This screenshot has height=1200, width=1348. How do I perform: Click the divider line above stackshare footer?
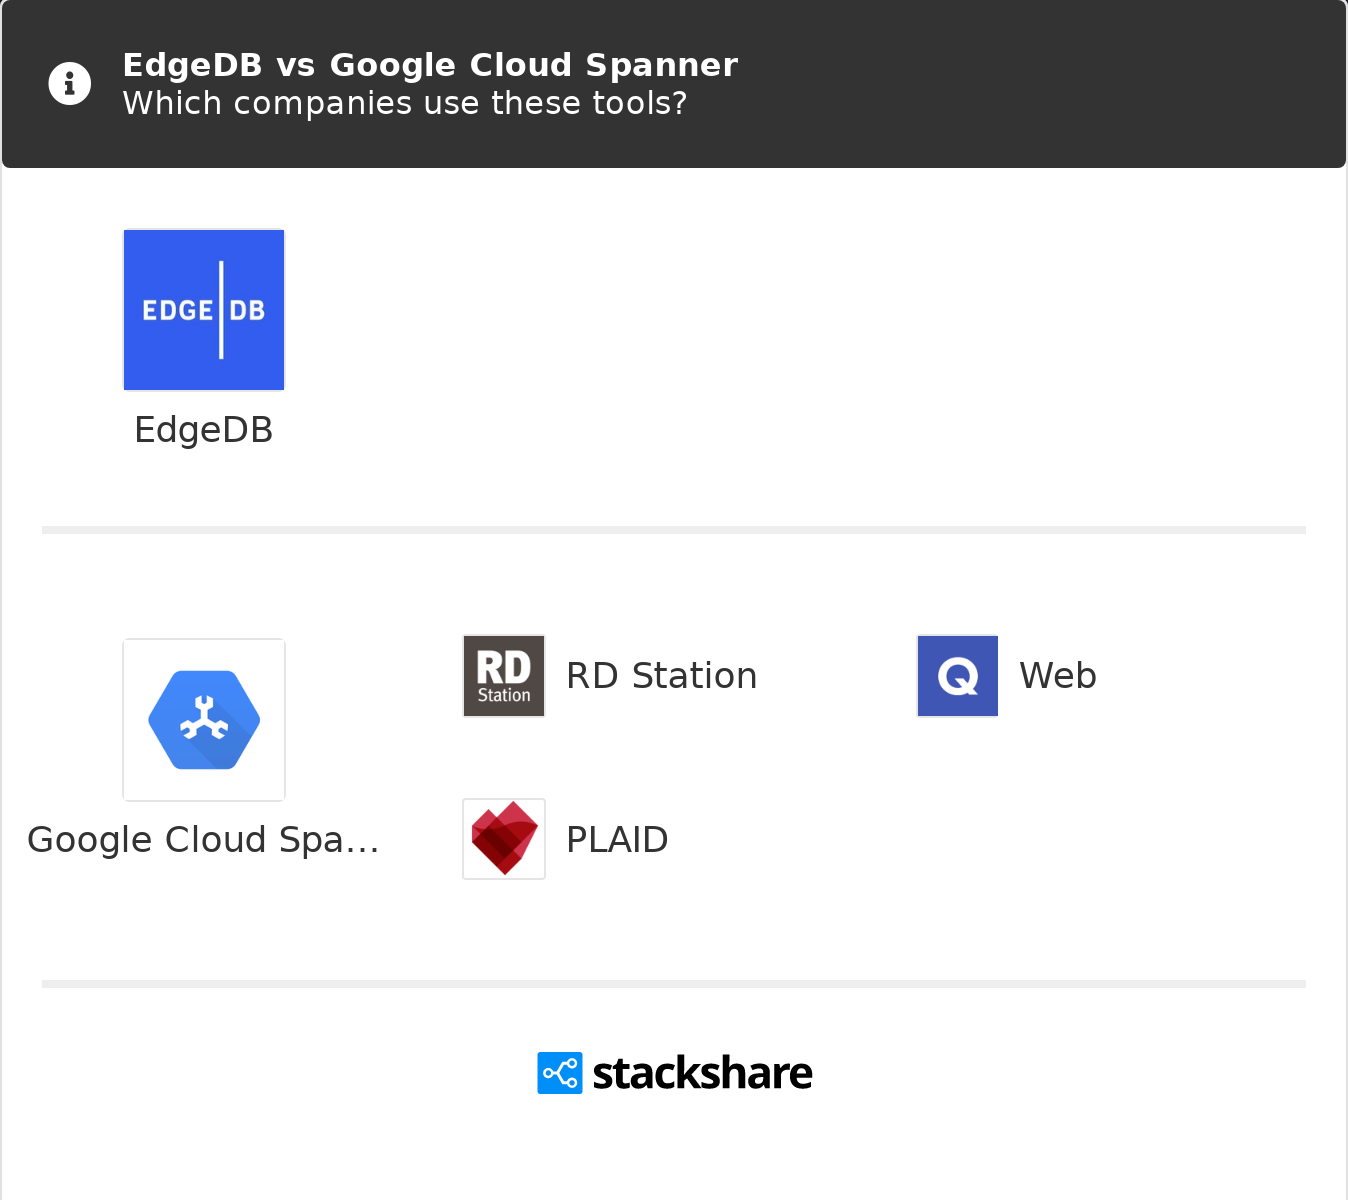pyautogui.click(x=674, y=984)
